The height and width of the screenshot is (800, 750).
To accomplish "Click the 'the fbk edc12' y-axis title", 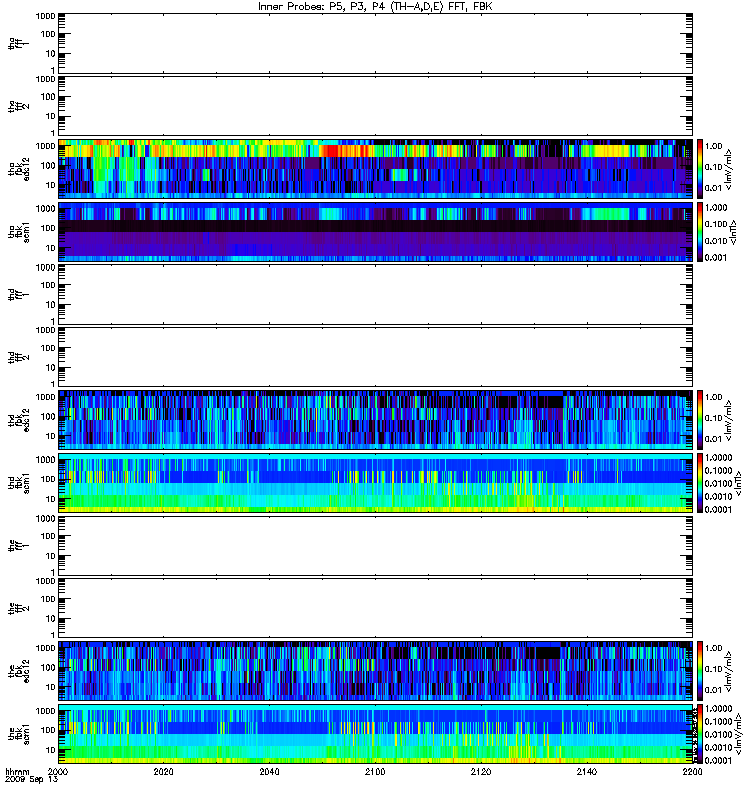I will [19, 671].
